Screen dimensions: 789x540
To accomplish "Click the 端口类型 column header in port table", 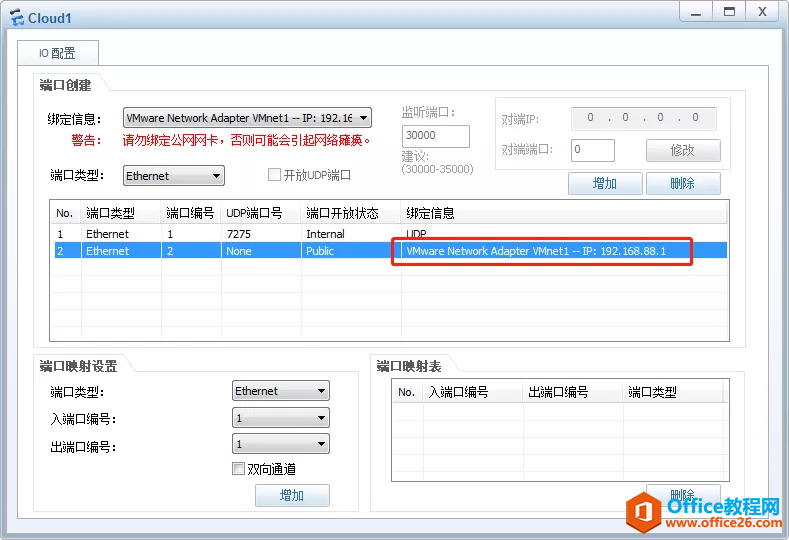I will pos(121,213).
